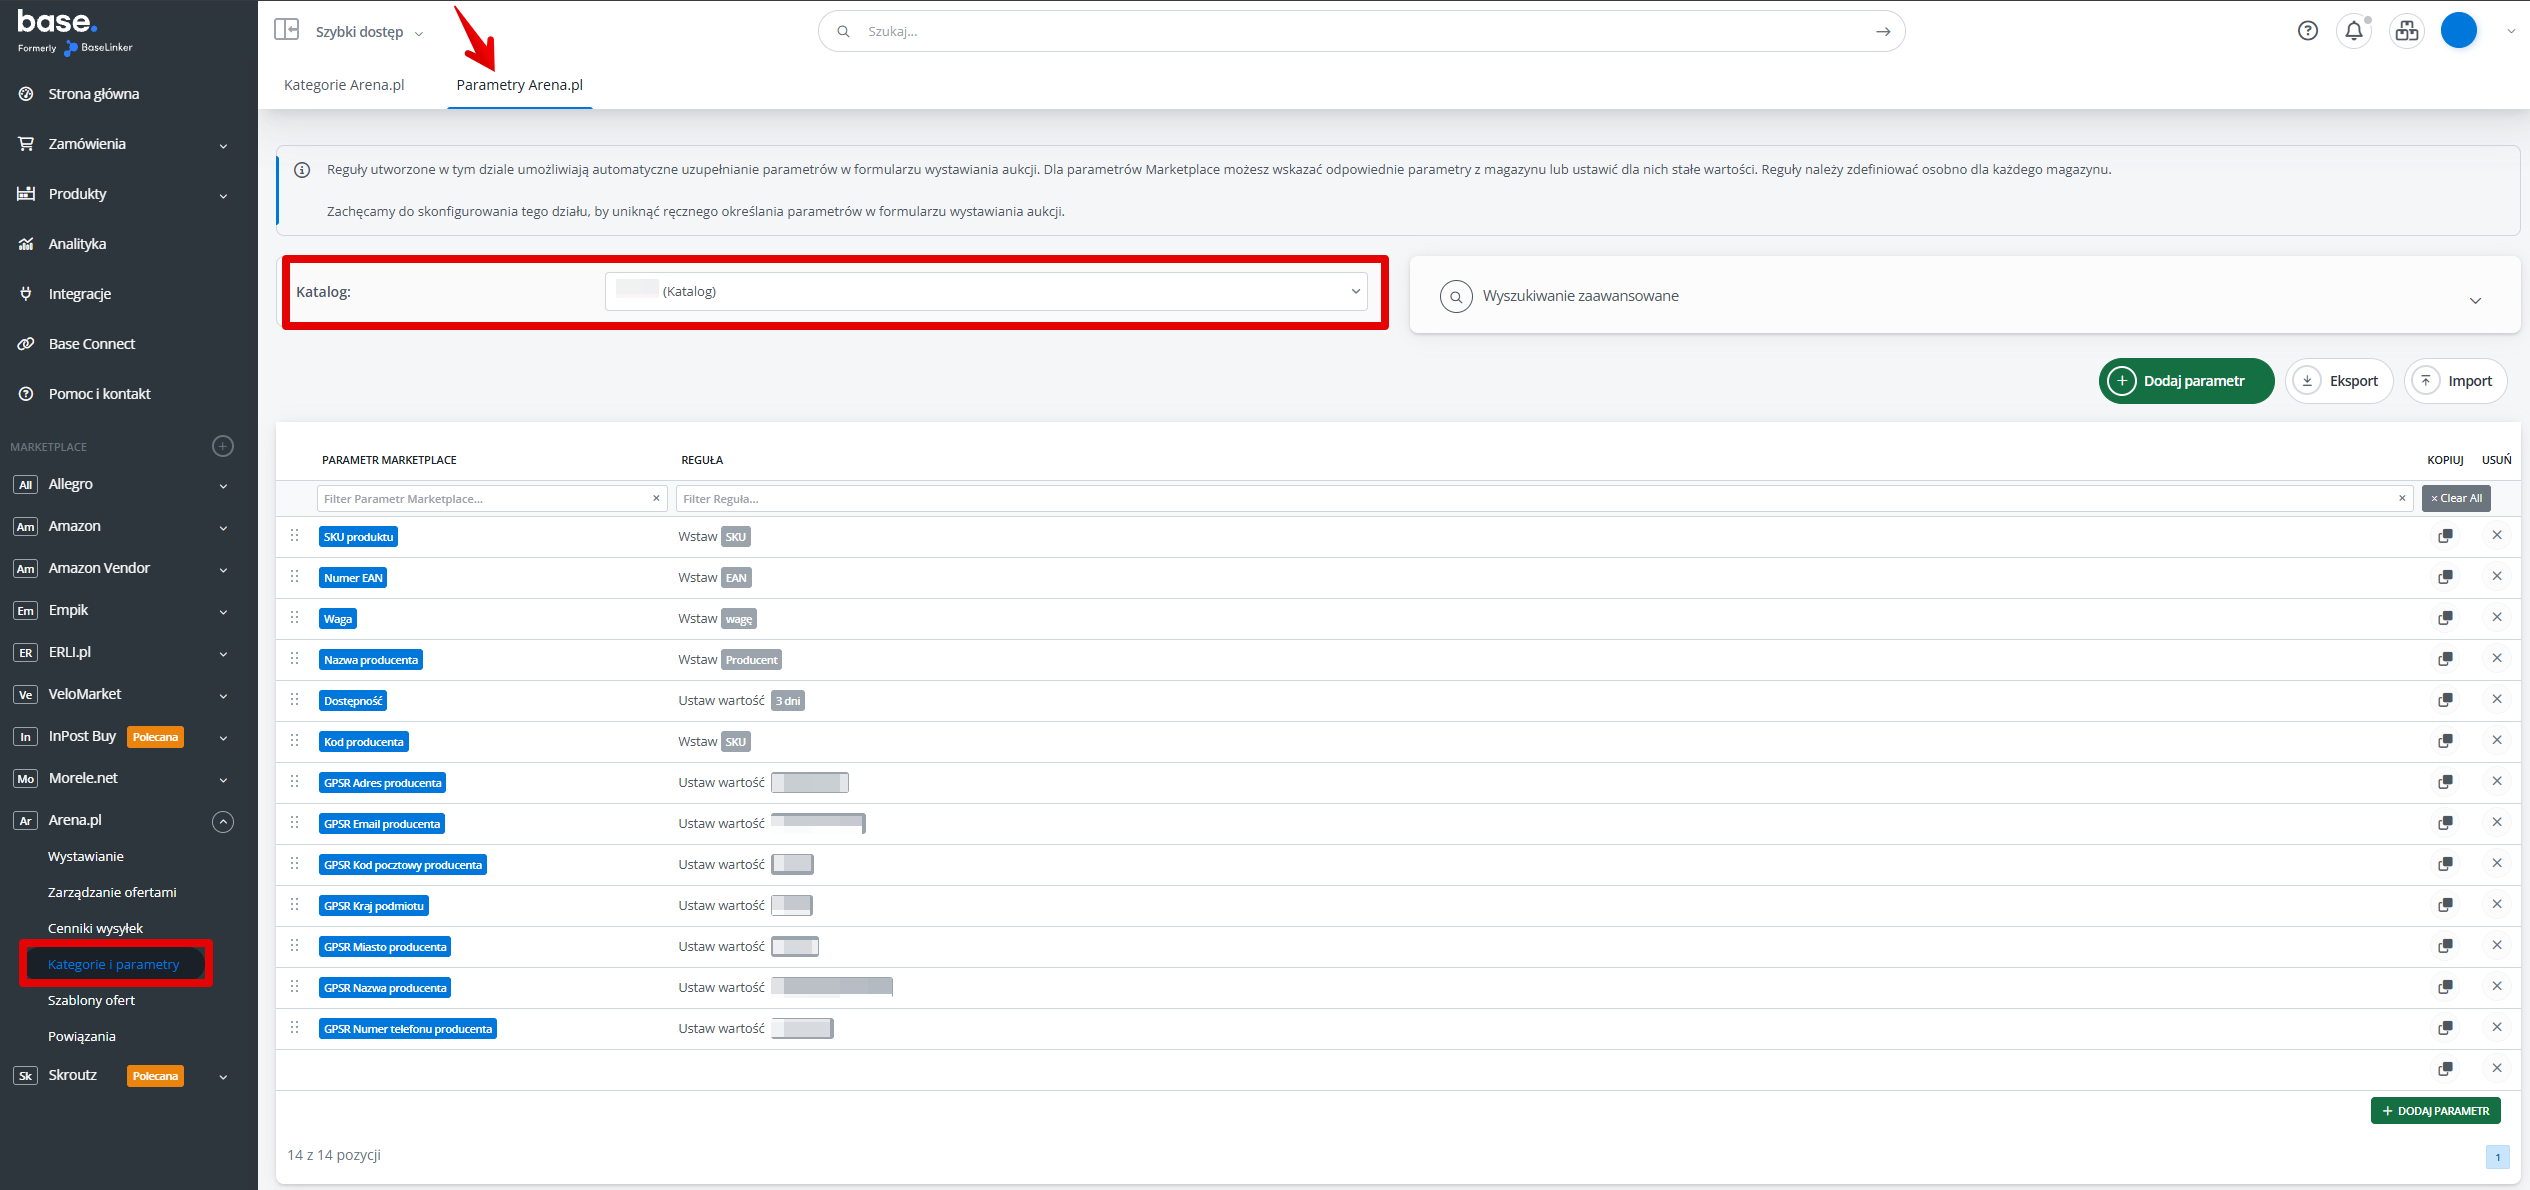Screen dimensions: 2530x1190
Task: Switch to Kategorie Arena.pl tab
Action: click(x=344, y=85)
